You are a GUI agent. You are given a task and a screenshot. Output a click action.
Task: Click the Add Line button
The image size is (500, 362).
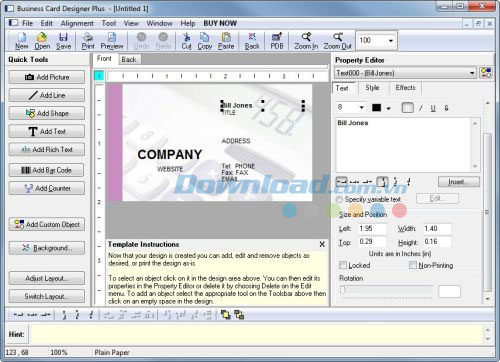pos(47,95)
